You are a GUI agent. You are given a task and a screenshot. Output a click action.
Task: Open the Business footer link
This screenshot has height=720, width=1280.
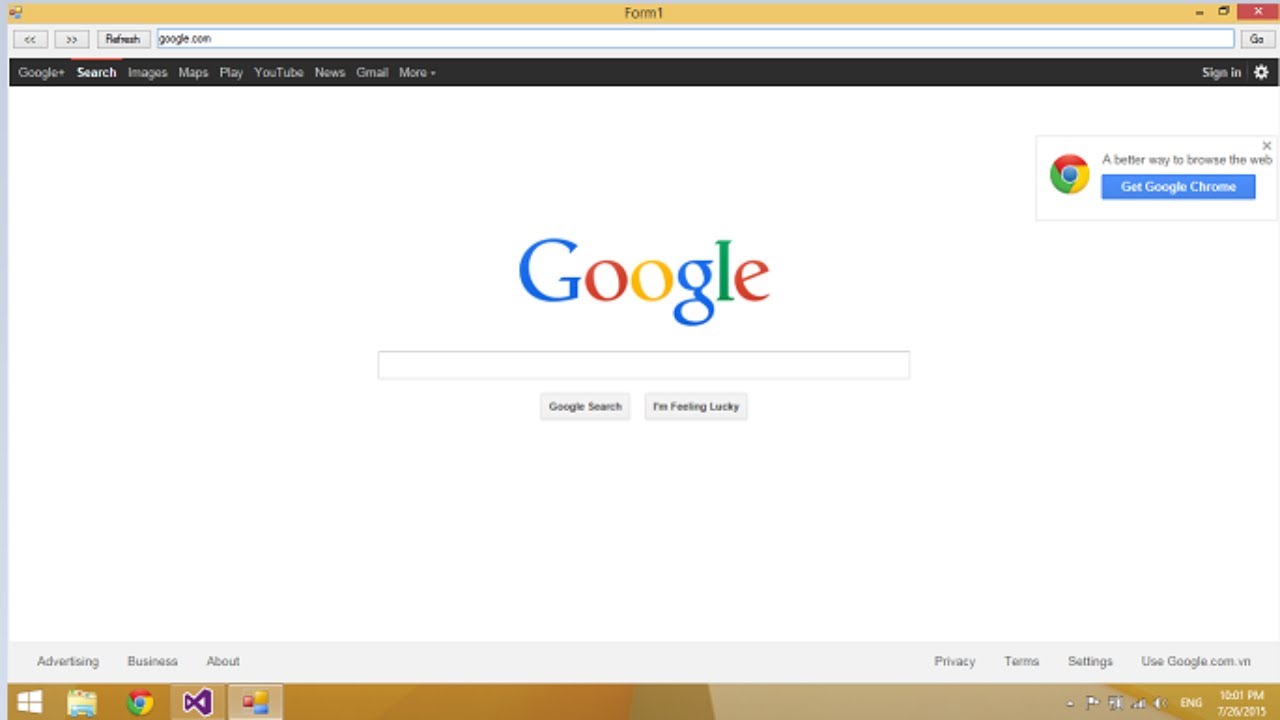[152, 661]
